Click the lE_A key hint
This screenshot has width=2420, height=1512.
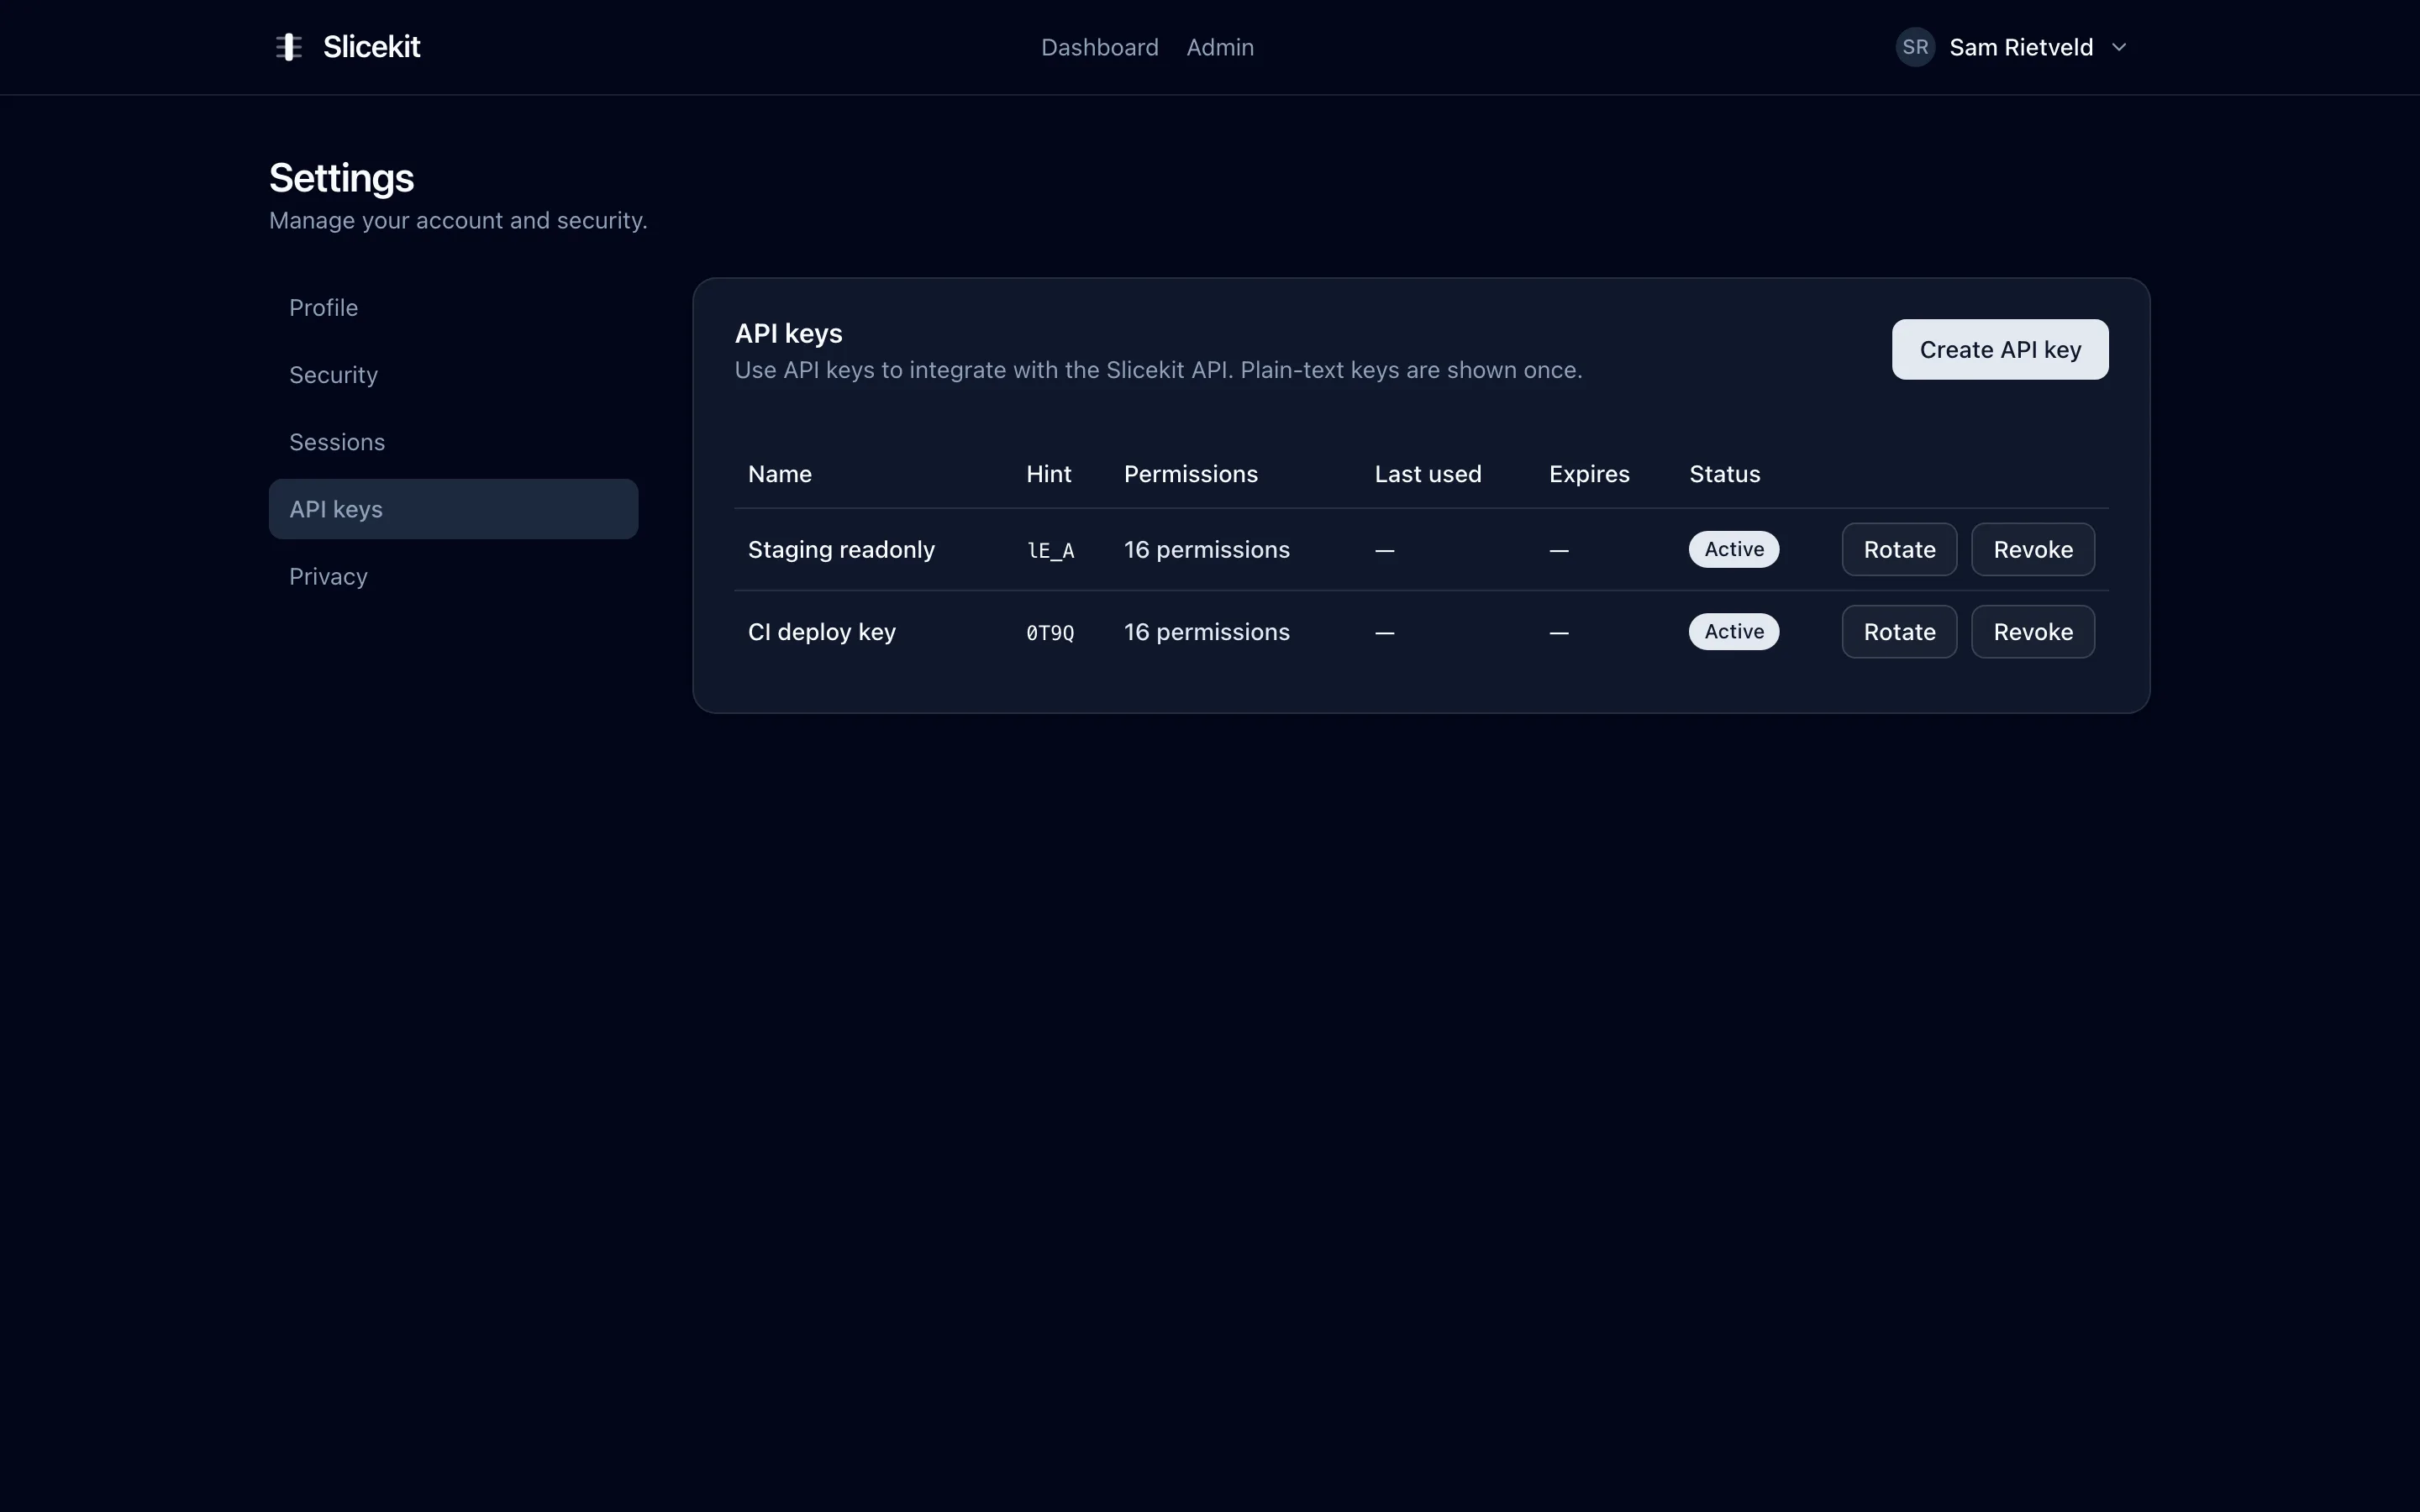point(1050,551)
